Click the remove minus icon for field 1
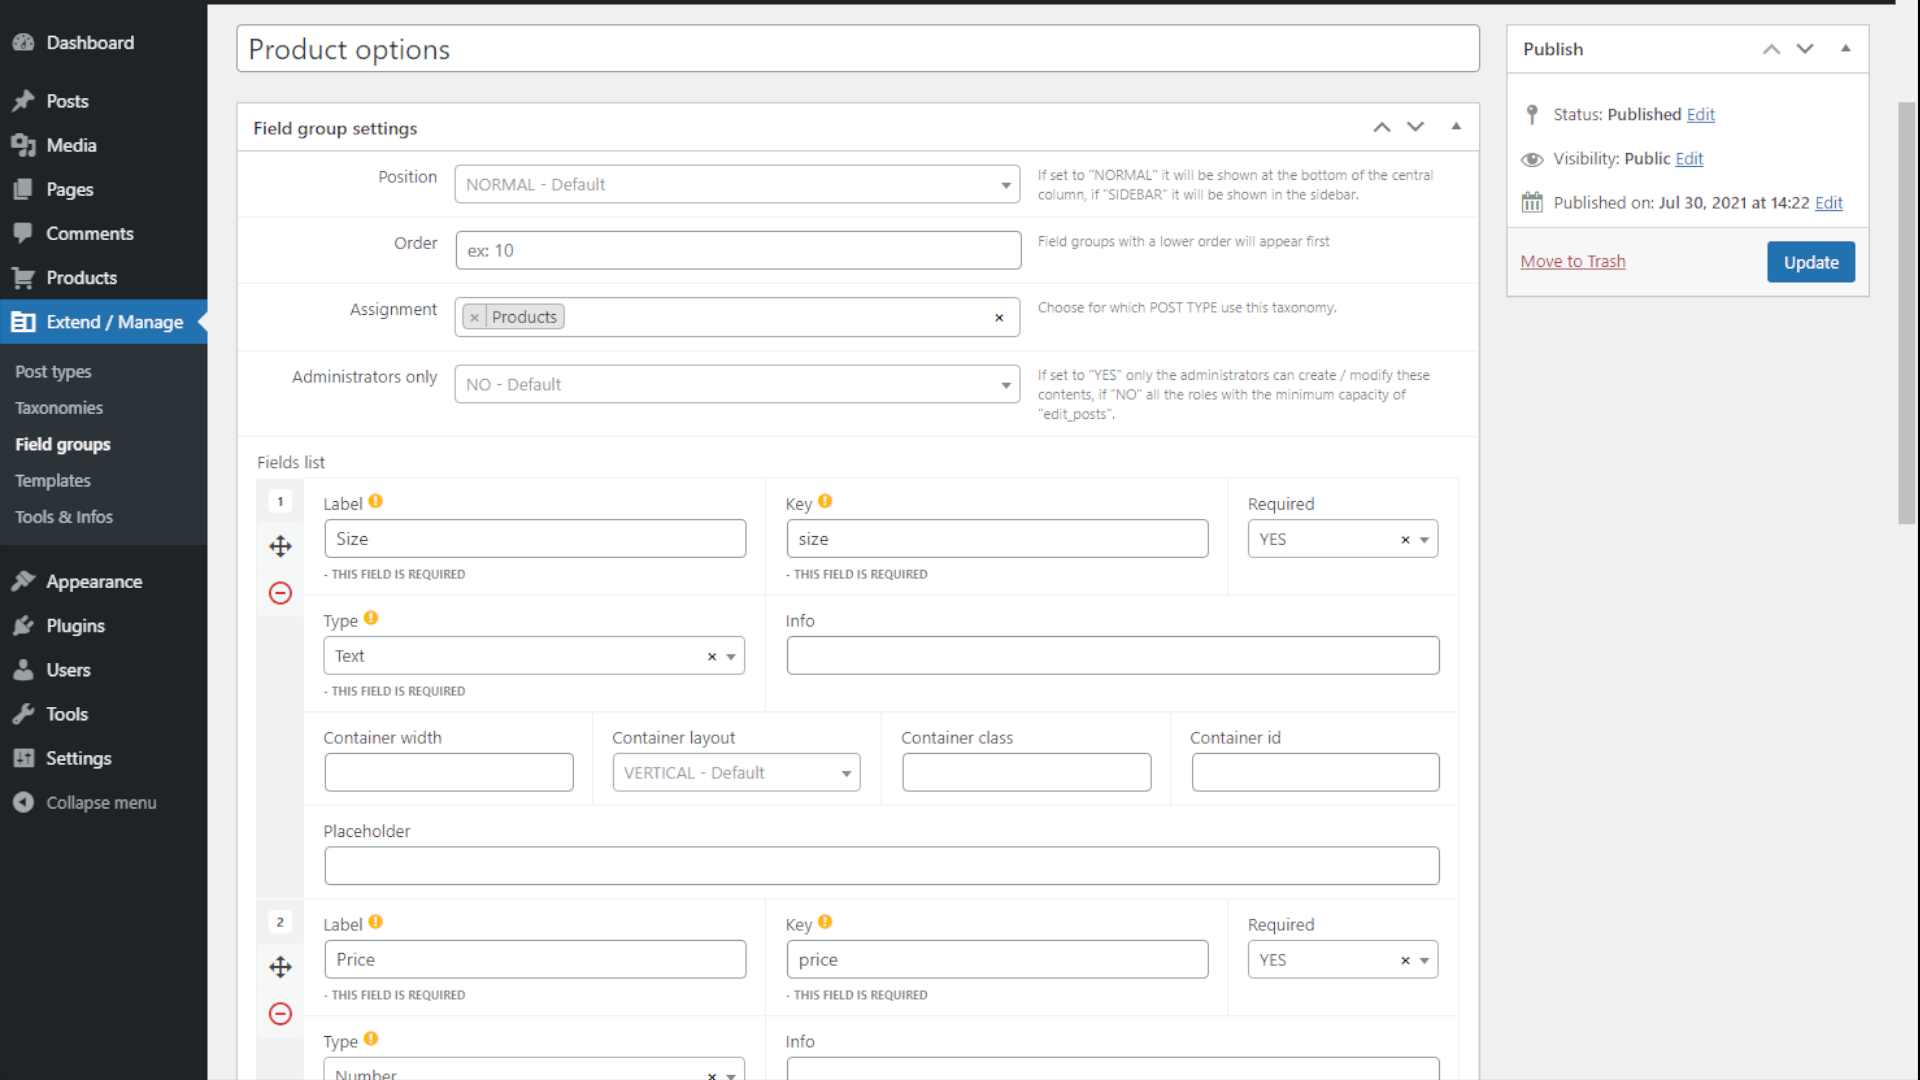This screenshot has width=1920, height=1080. click(x=280, y=592)
